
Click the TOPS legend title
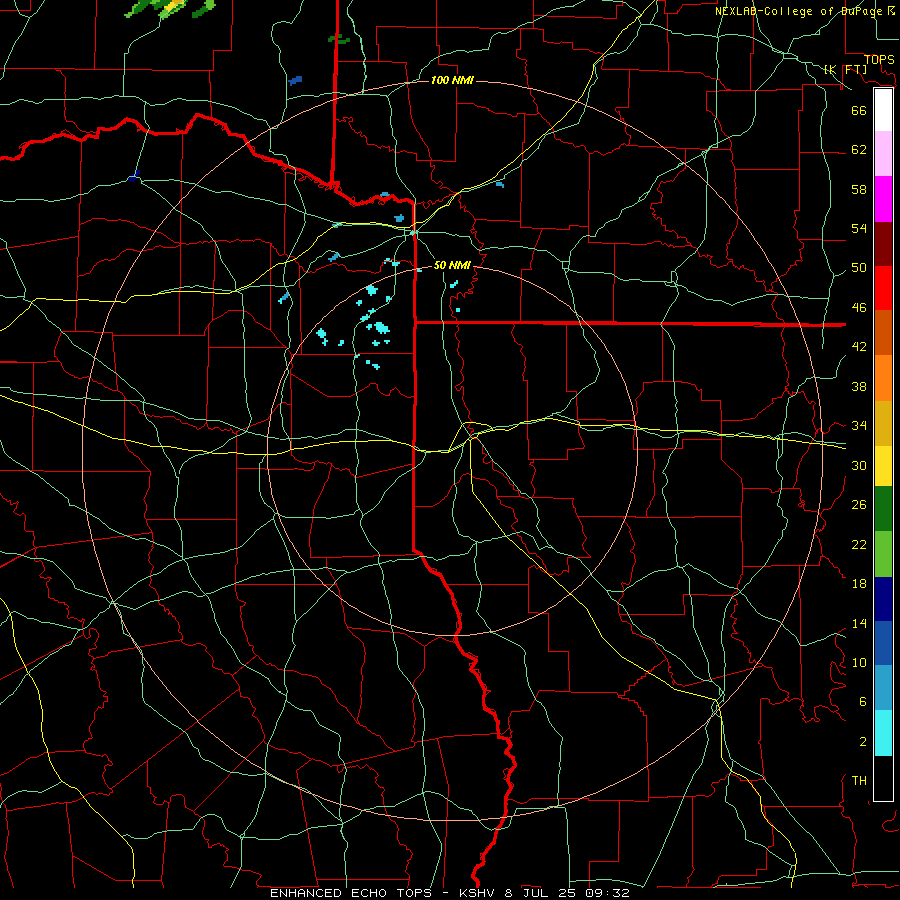[879, 60]
